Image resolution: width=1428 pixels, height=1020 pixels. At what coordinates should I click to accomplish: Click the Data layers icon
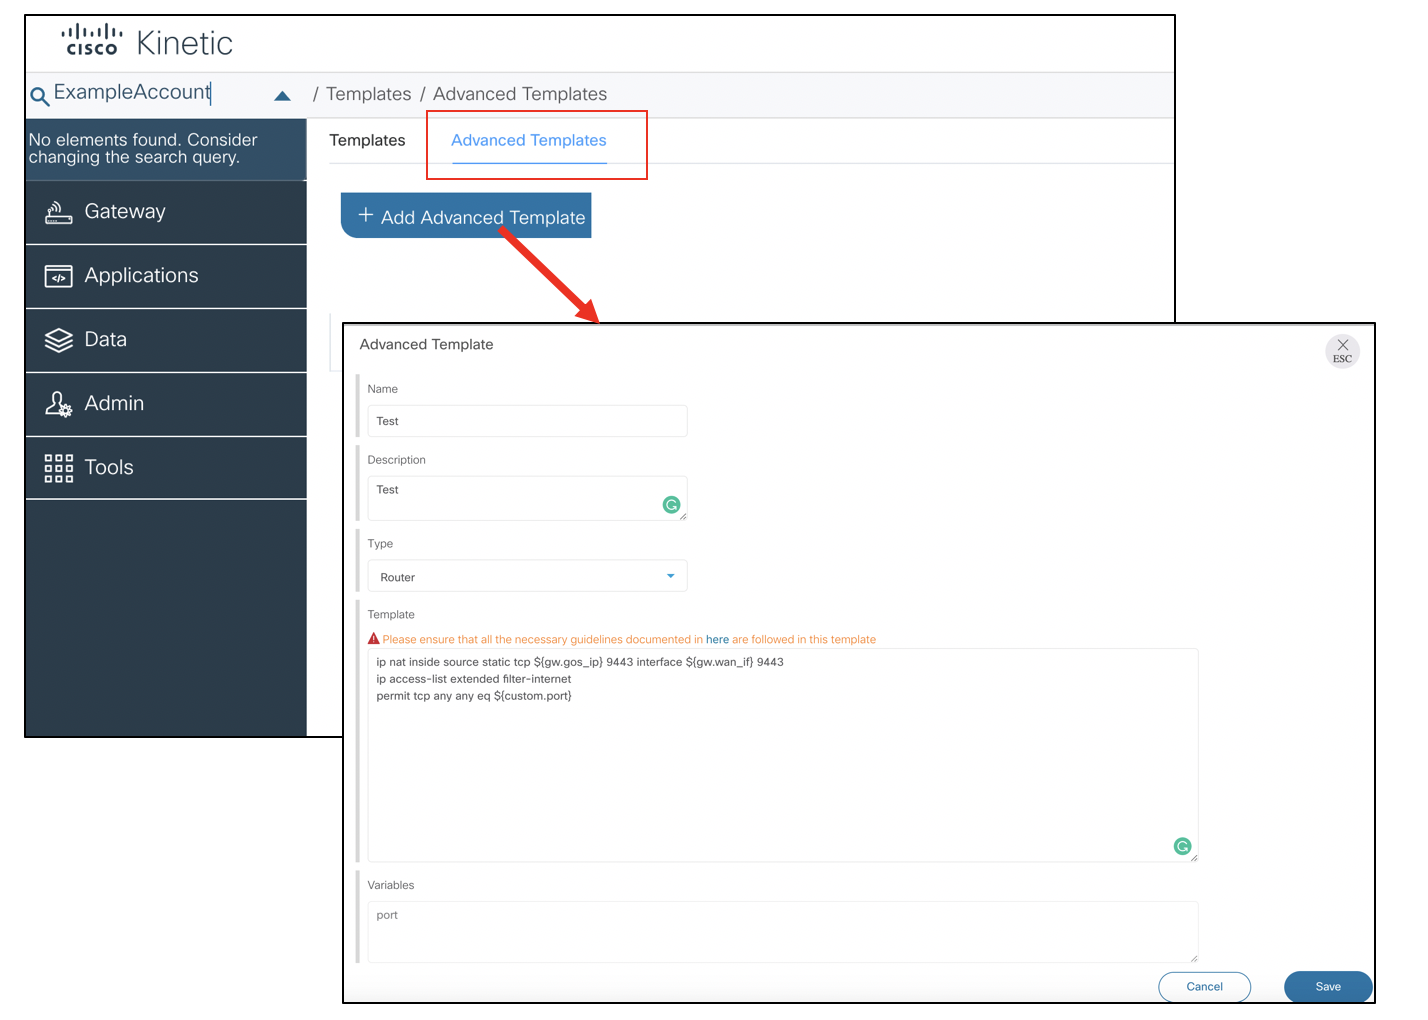59,341
